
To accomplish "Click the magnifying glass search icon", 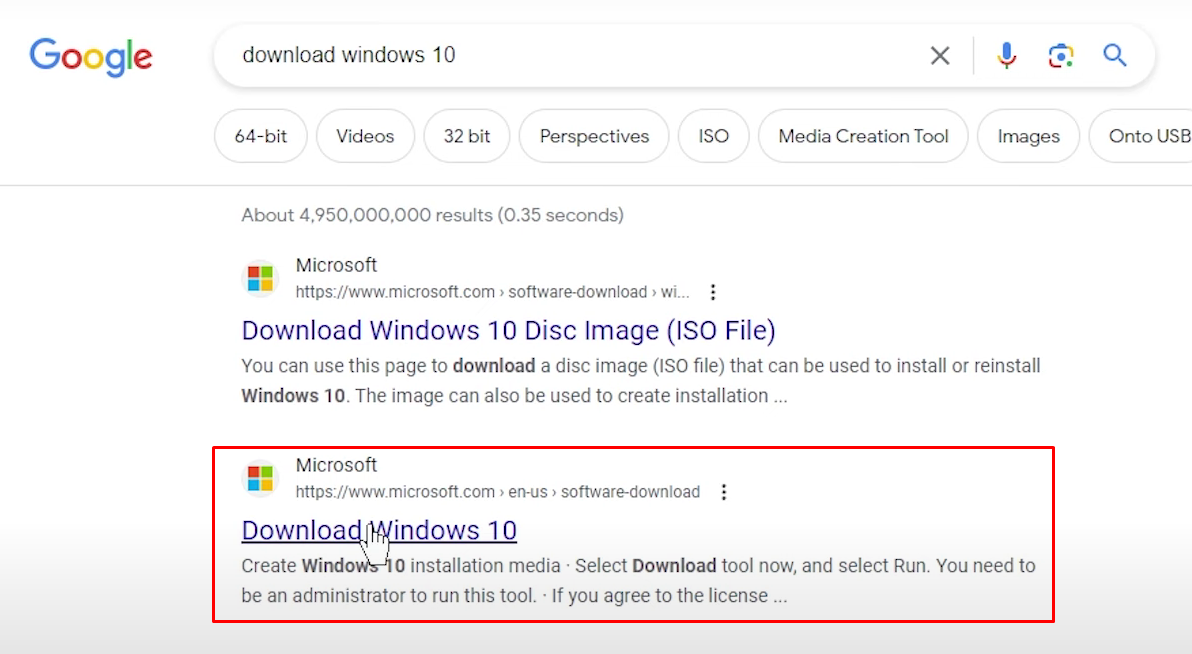I will (x=1114, y=56).
